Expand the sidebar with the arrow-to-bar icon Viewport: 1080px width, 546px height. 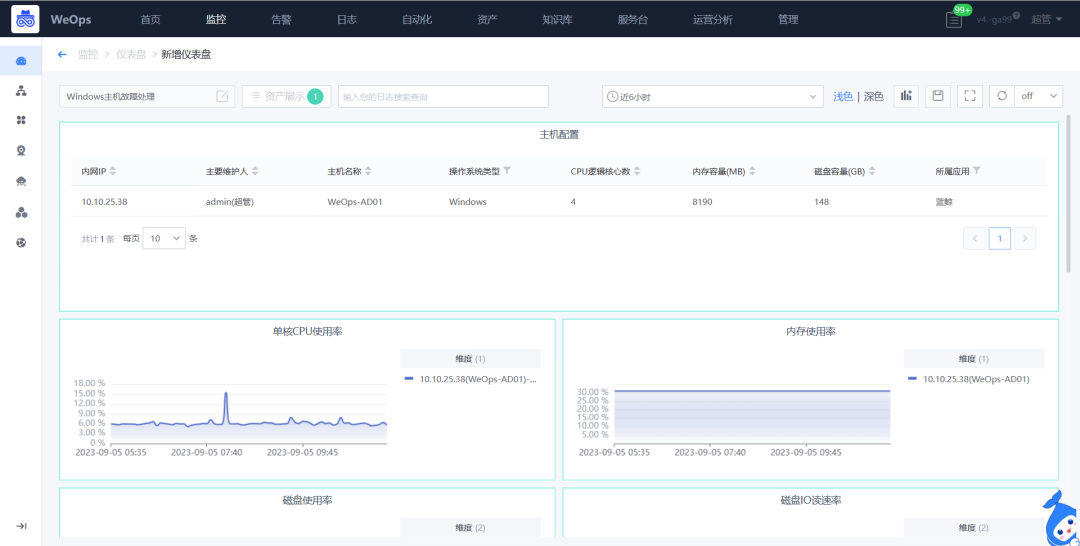(21, 526)
